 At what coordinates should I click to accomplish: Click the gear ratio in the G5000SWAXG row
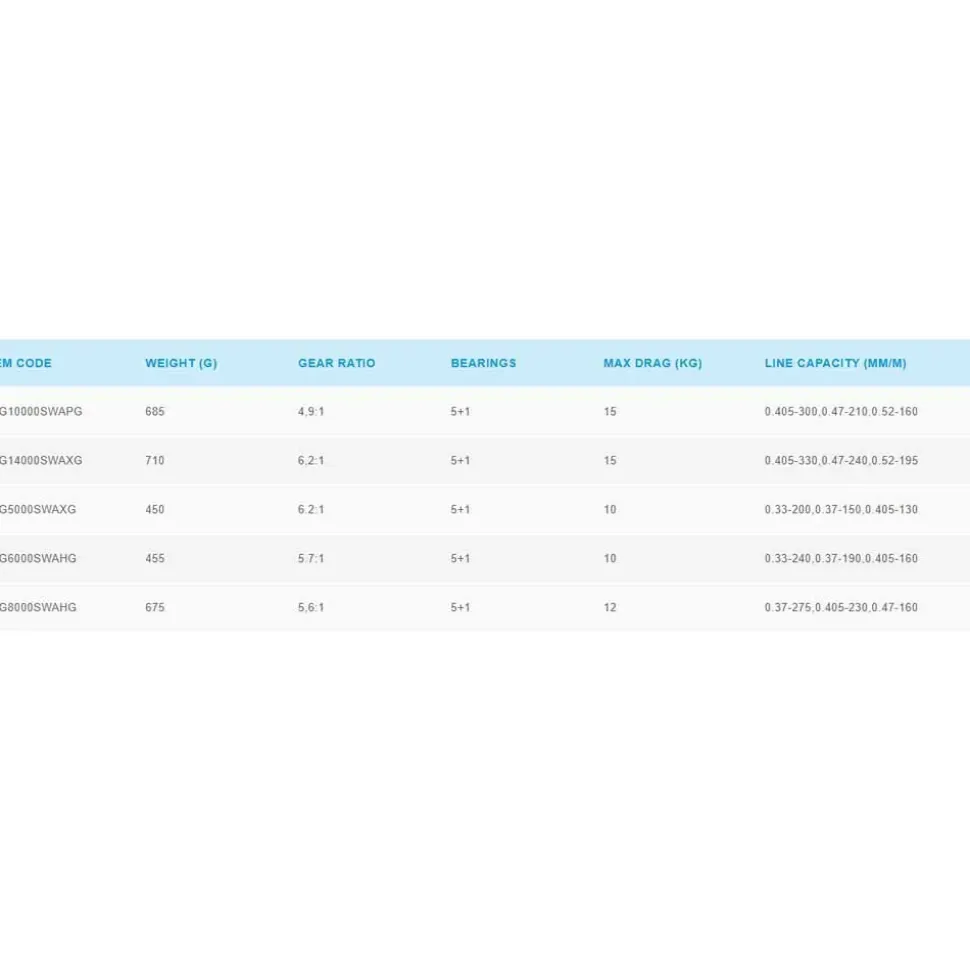coord(311,510)
